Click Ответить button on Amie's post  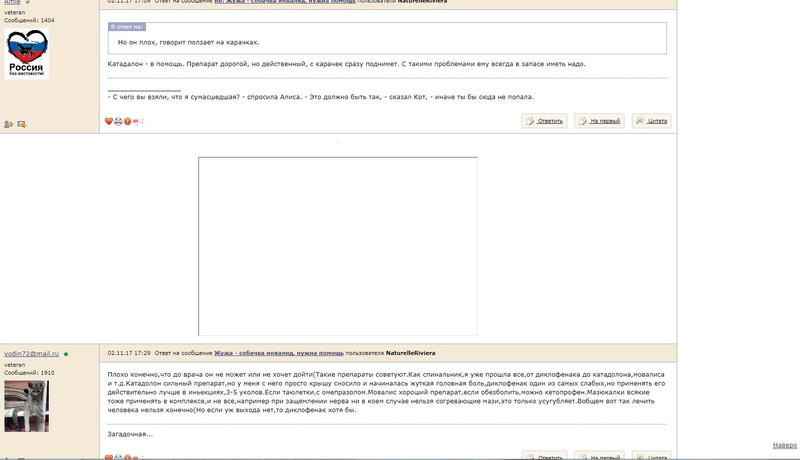click(544, 121)
